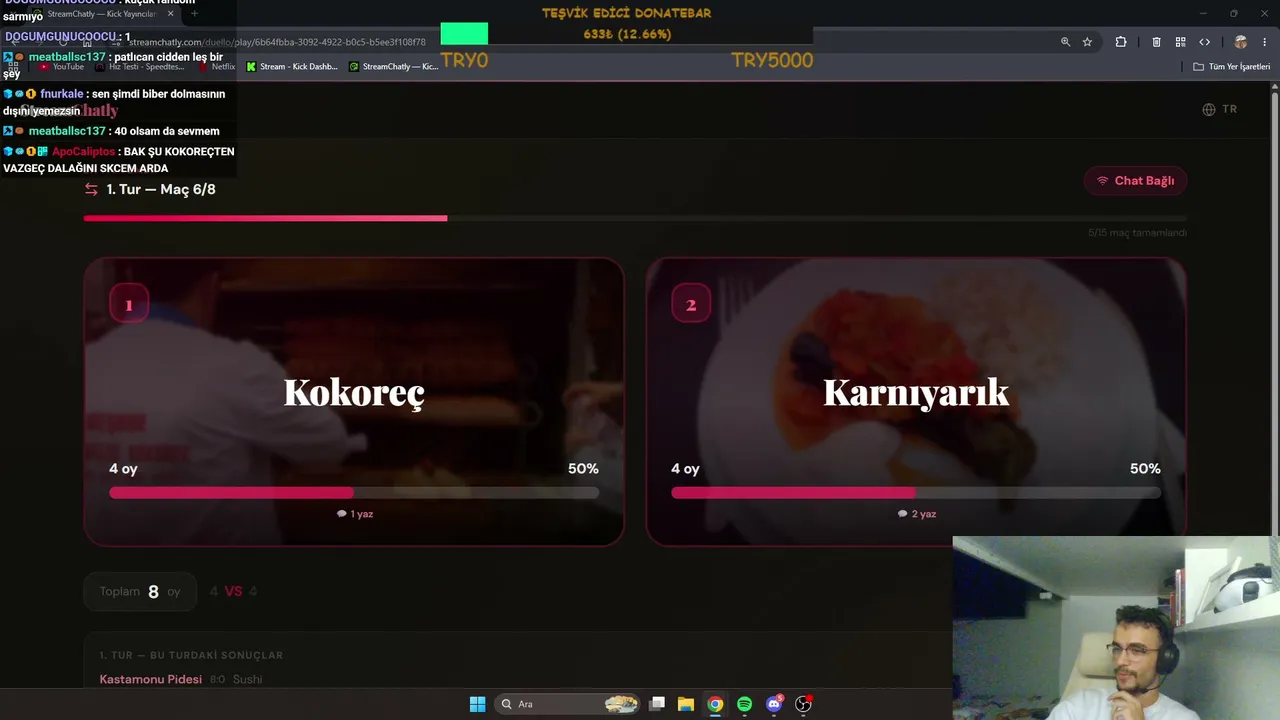Click the fnurkale username in chat overlay

pyautogui.click(x=62, y=94)
